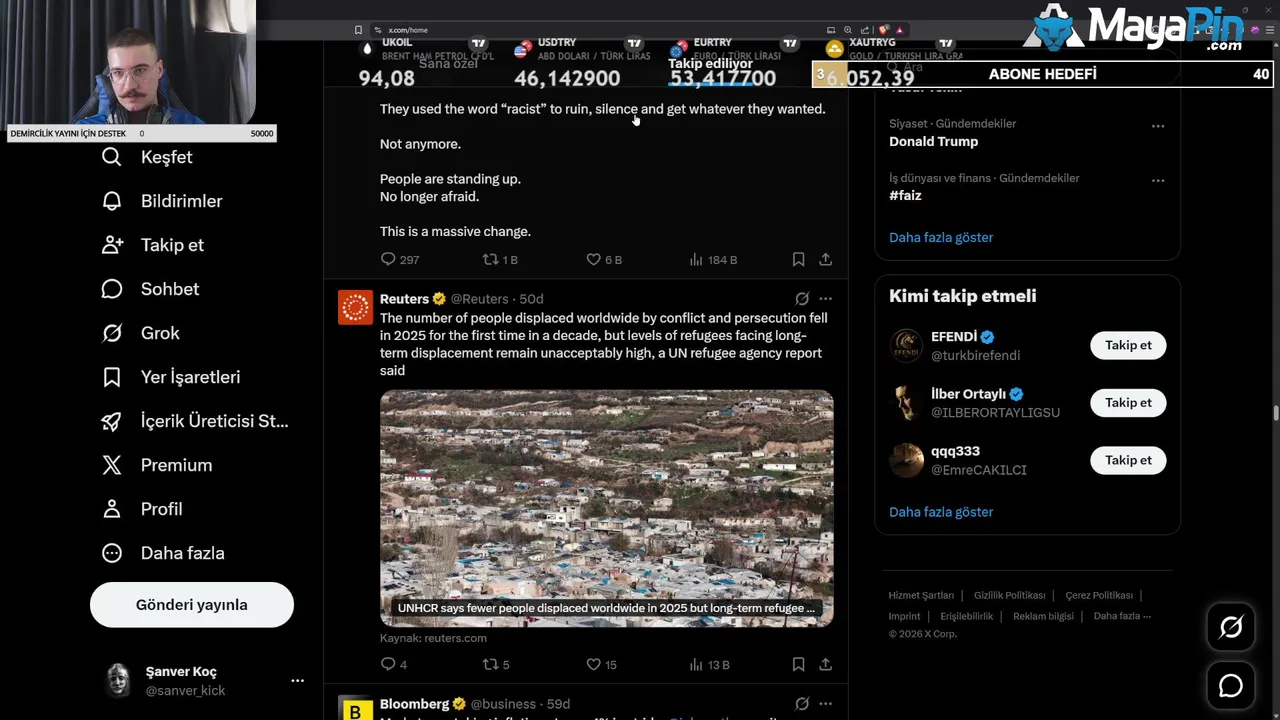Open account menu dots beside Şanver Koç
The width and height of the screenshot is (1280, 720).
[297, 680]
